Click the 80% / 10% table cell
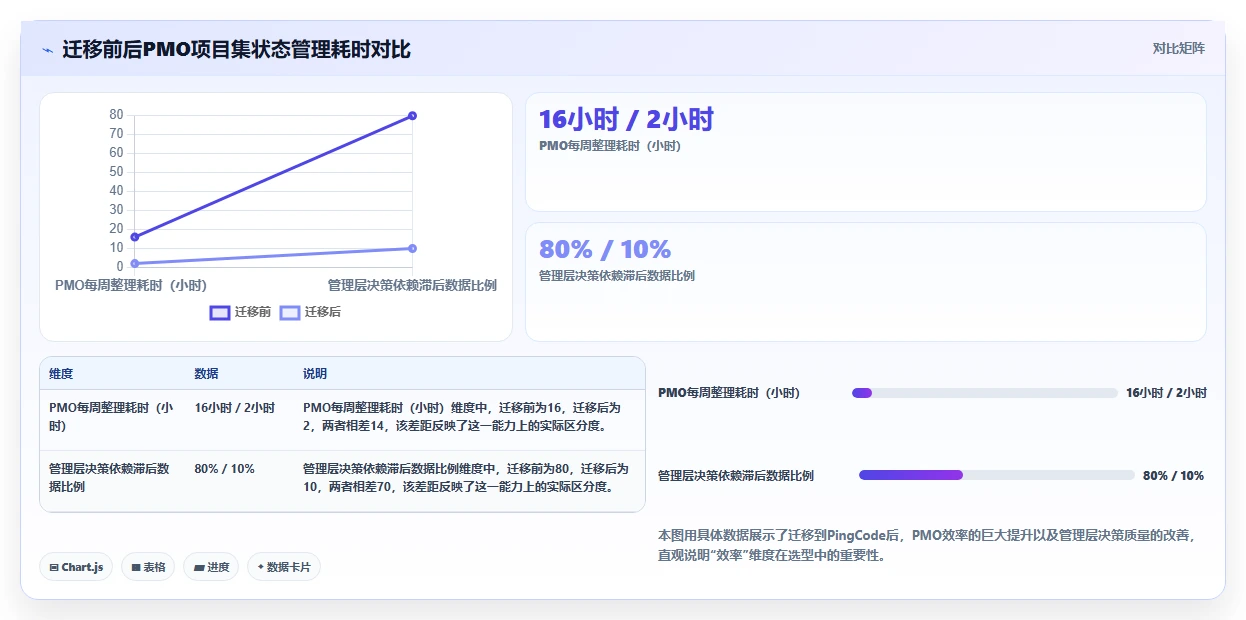This screenshot has width=1246, height=620. [x=224, y=469]
